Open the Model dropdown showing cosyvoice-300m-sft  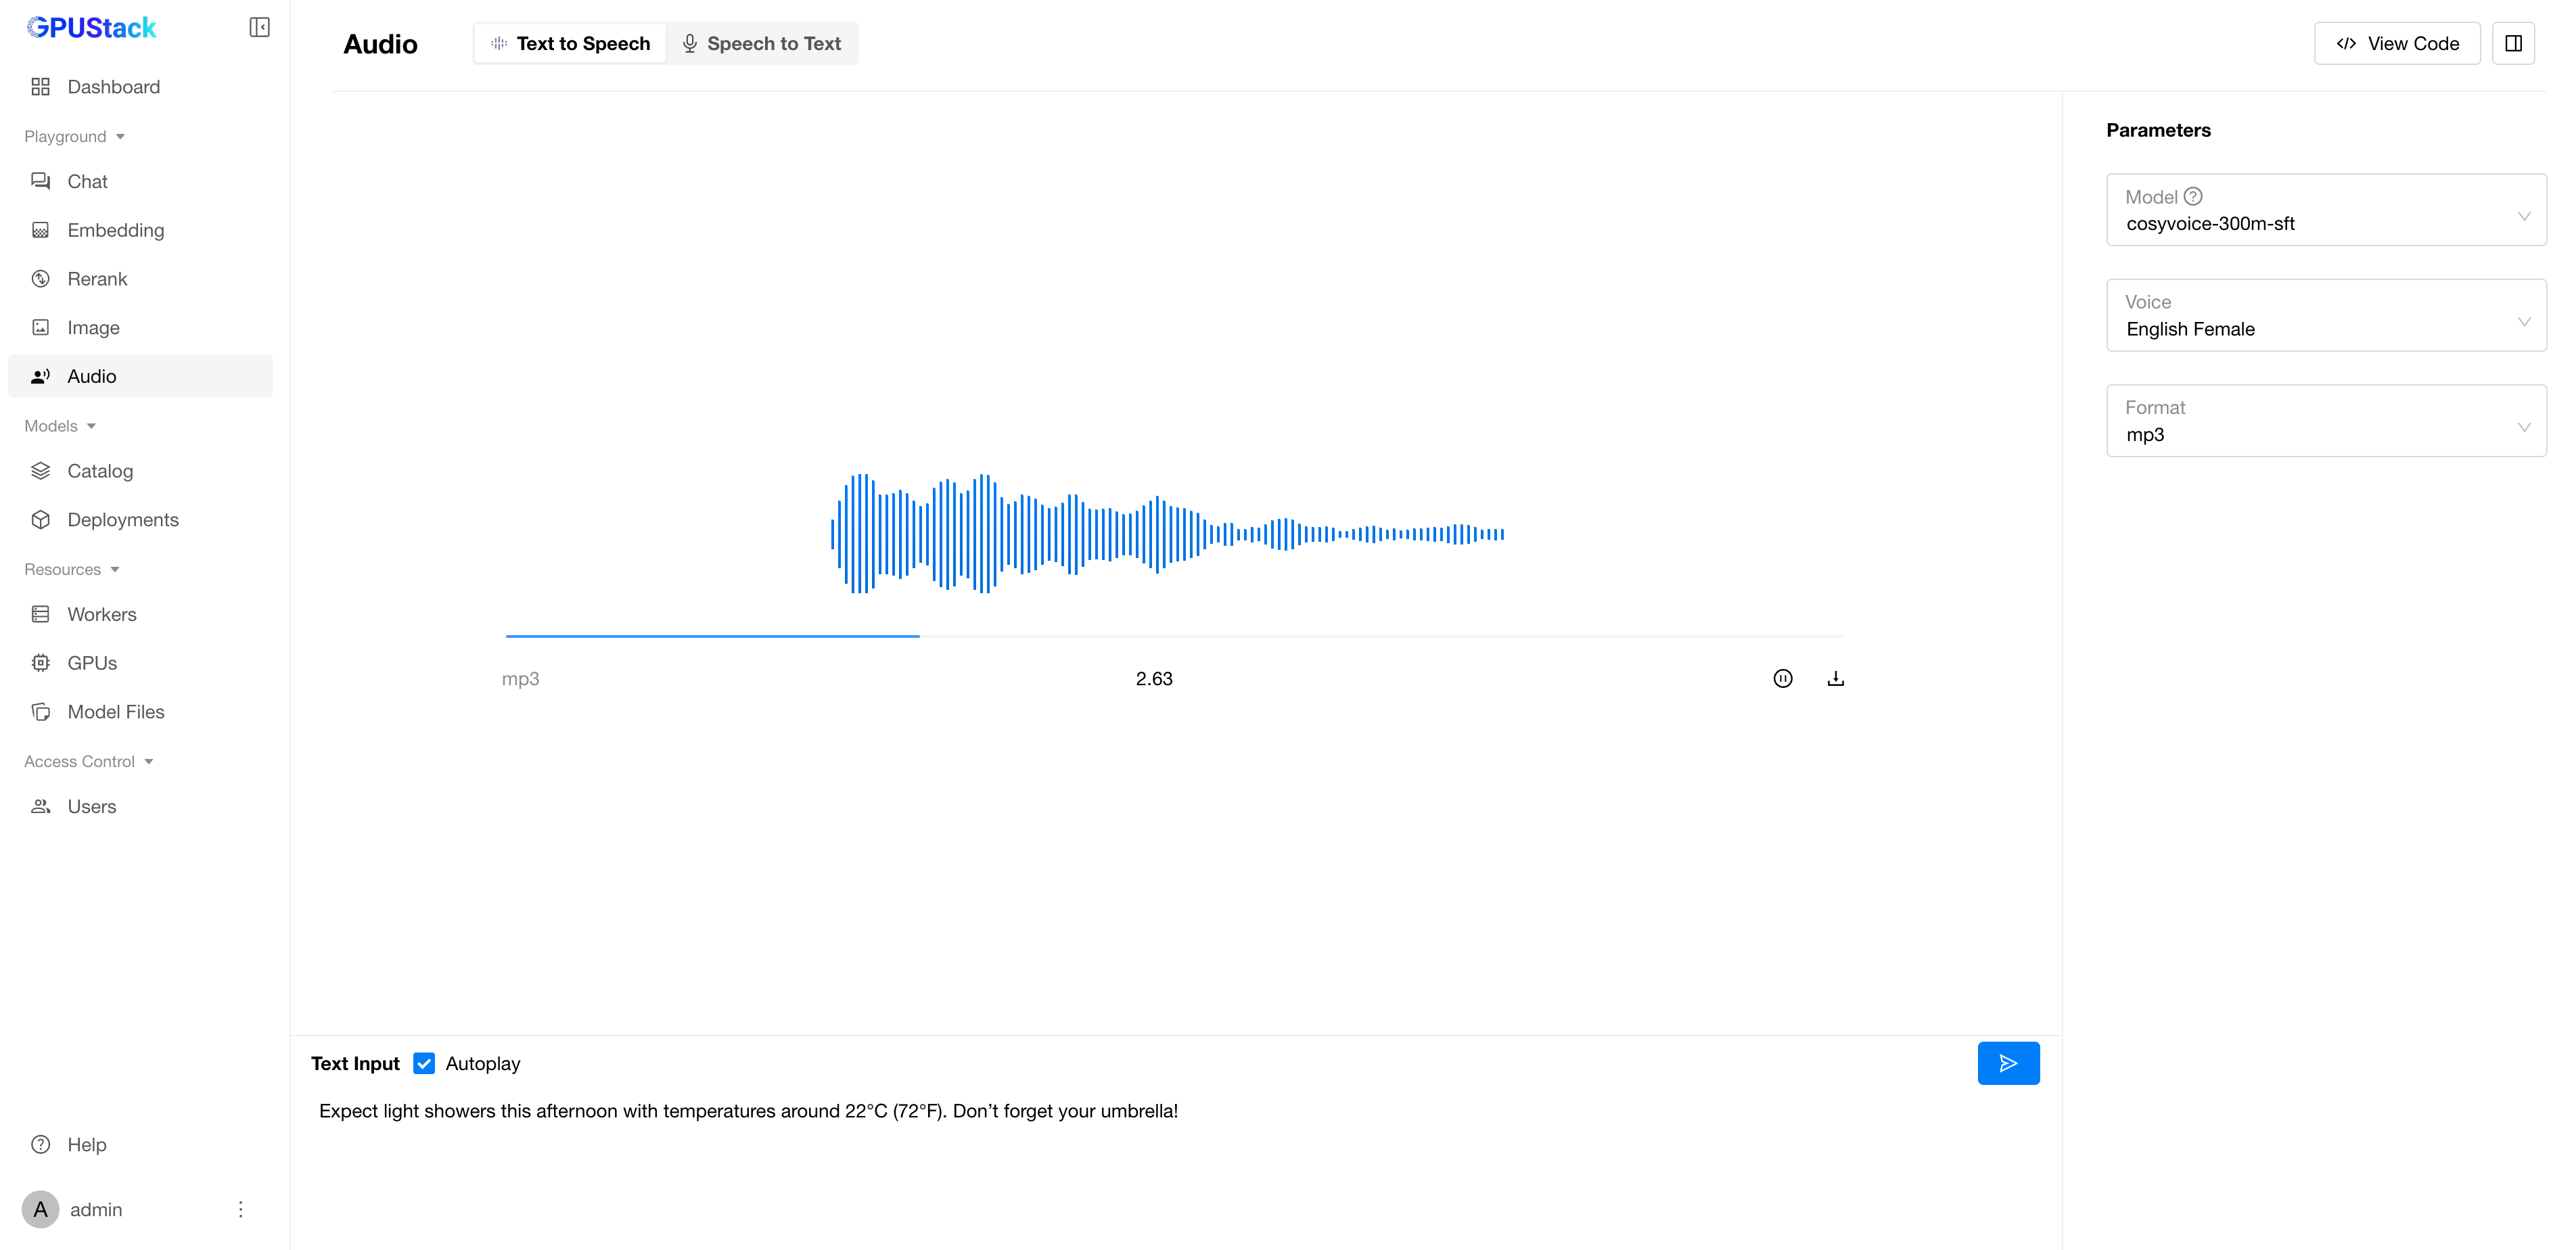coord(2325,211)
